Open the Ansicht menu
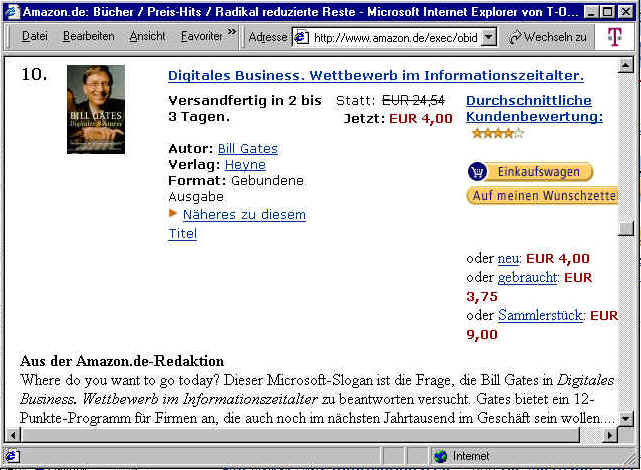Viewport: 641px width, 470px height. (x=147, y=36)
